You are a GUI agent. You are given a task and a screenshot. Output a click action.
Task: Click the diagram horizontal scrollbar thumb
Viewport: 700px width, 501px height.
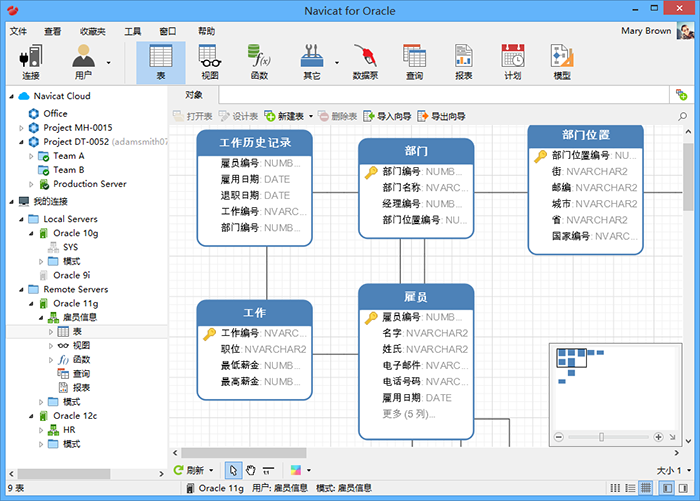tap(243, 453)
